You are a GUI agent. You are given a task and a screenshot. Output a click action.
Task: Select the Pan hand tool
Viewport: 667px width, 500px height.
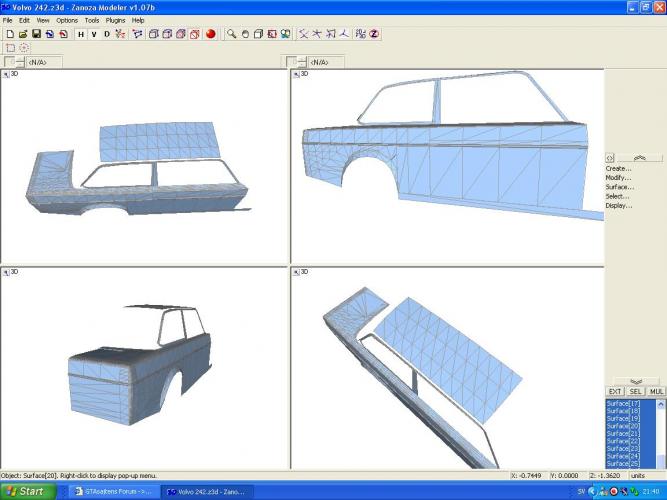pos(245,34)
